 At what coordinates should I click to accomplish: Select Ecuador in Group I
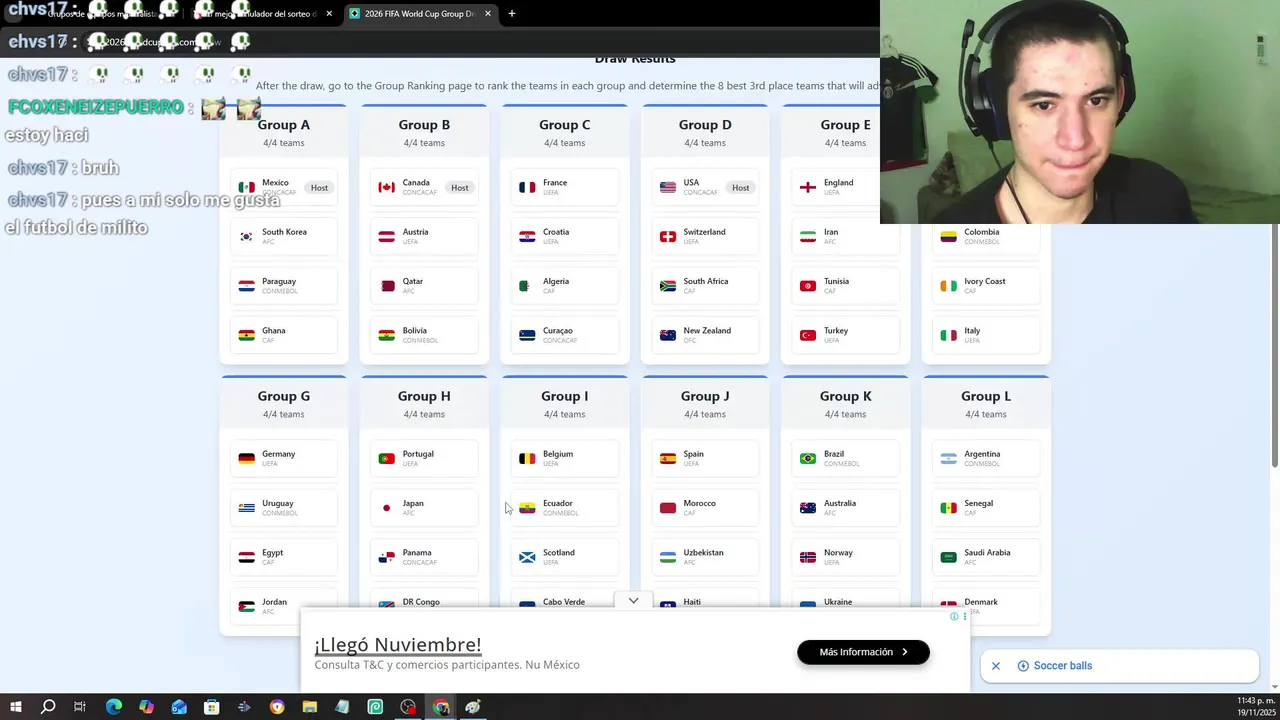(x=565, y=508)
